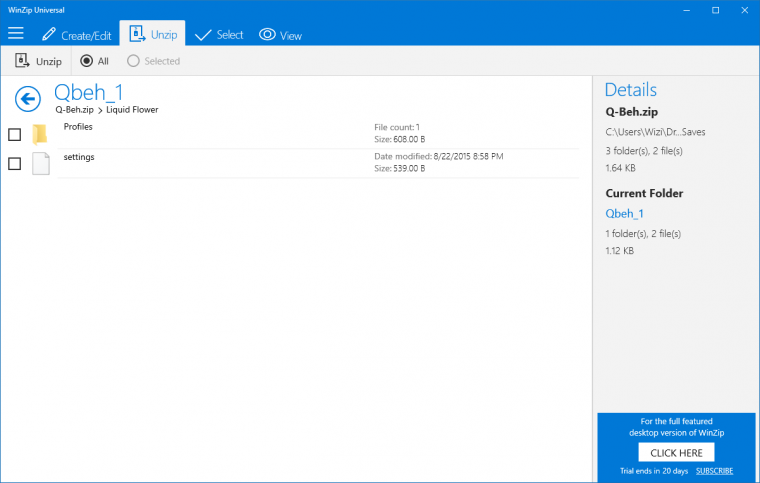Image resolution: width=760 pixels, height=483 pixels.
Task: Click the Qbeh_1 page heading
Action: pos(89,92)
